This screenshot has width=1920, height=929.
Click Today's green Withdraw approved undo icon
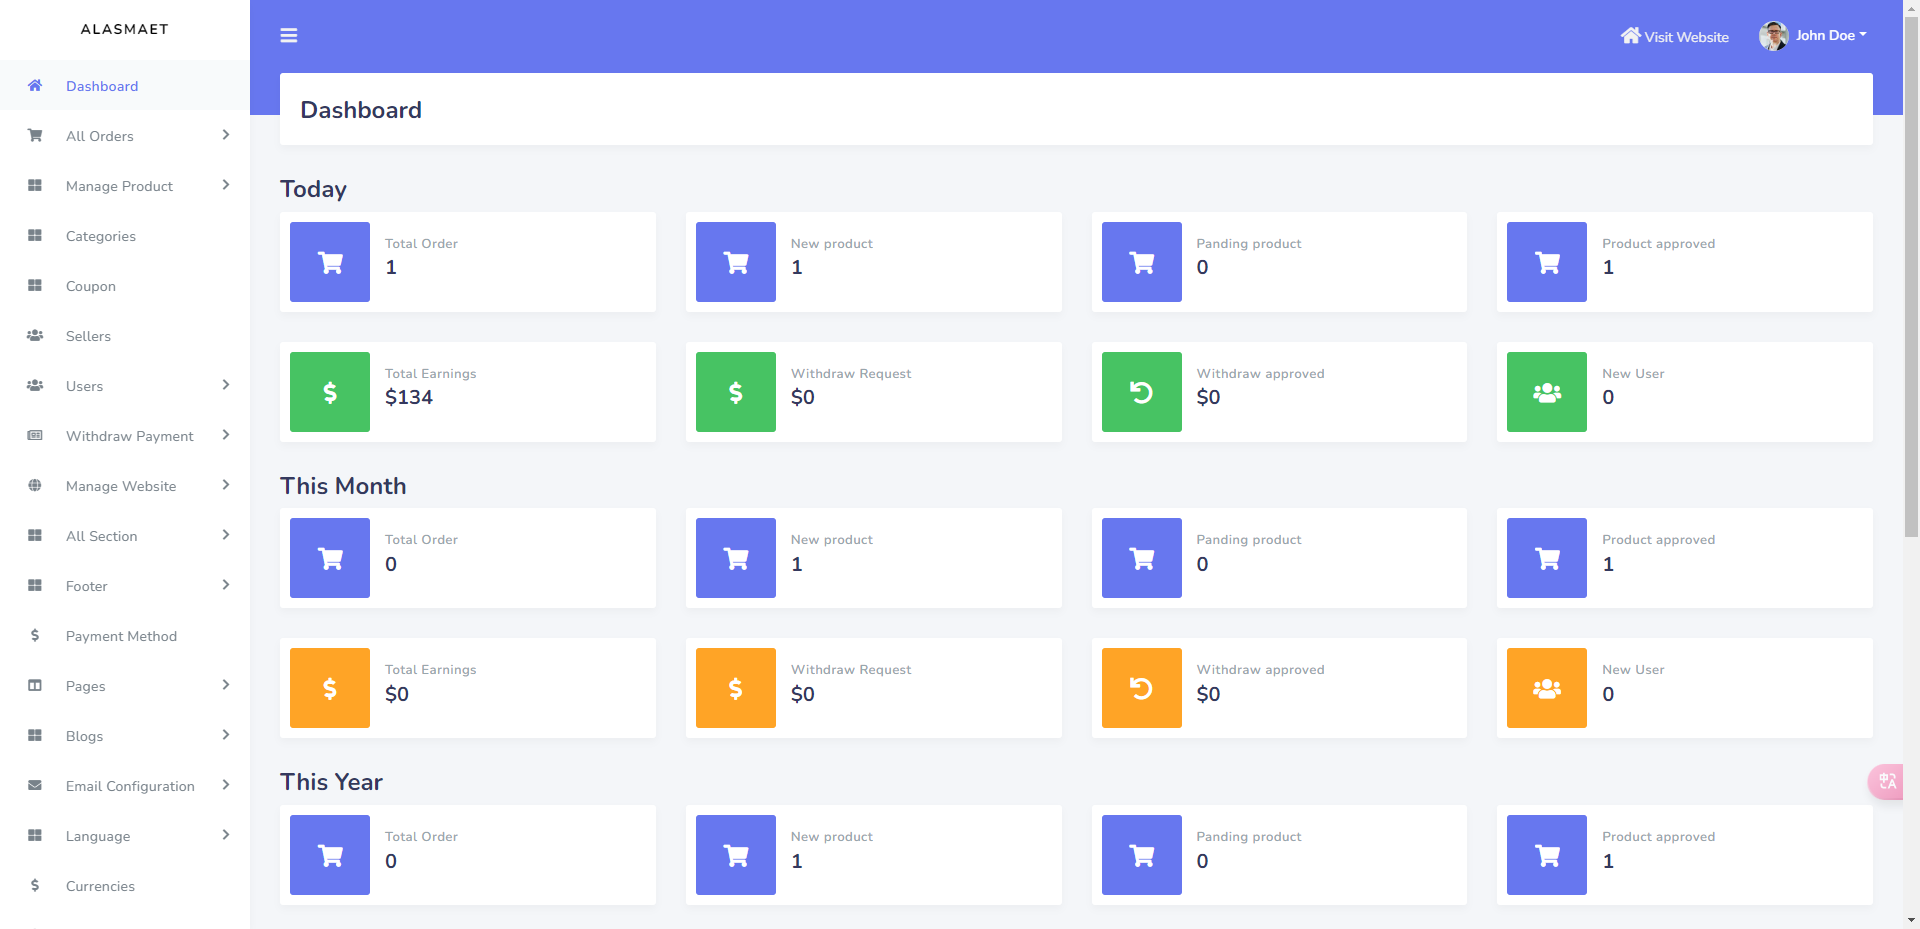(x=1142, y=392)
